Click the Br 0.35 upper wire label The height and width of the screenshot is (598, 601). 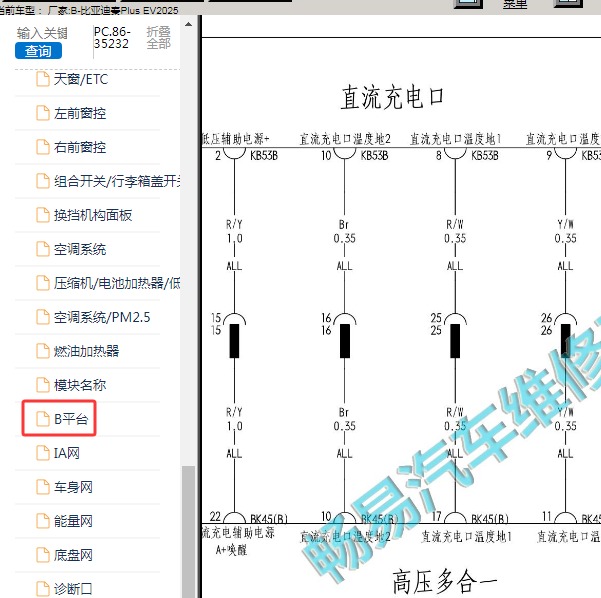coord(344,232)
